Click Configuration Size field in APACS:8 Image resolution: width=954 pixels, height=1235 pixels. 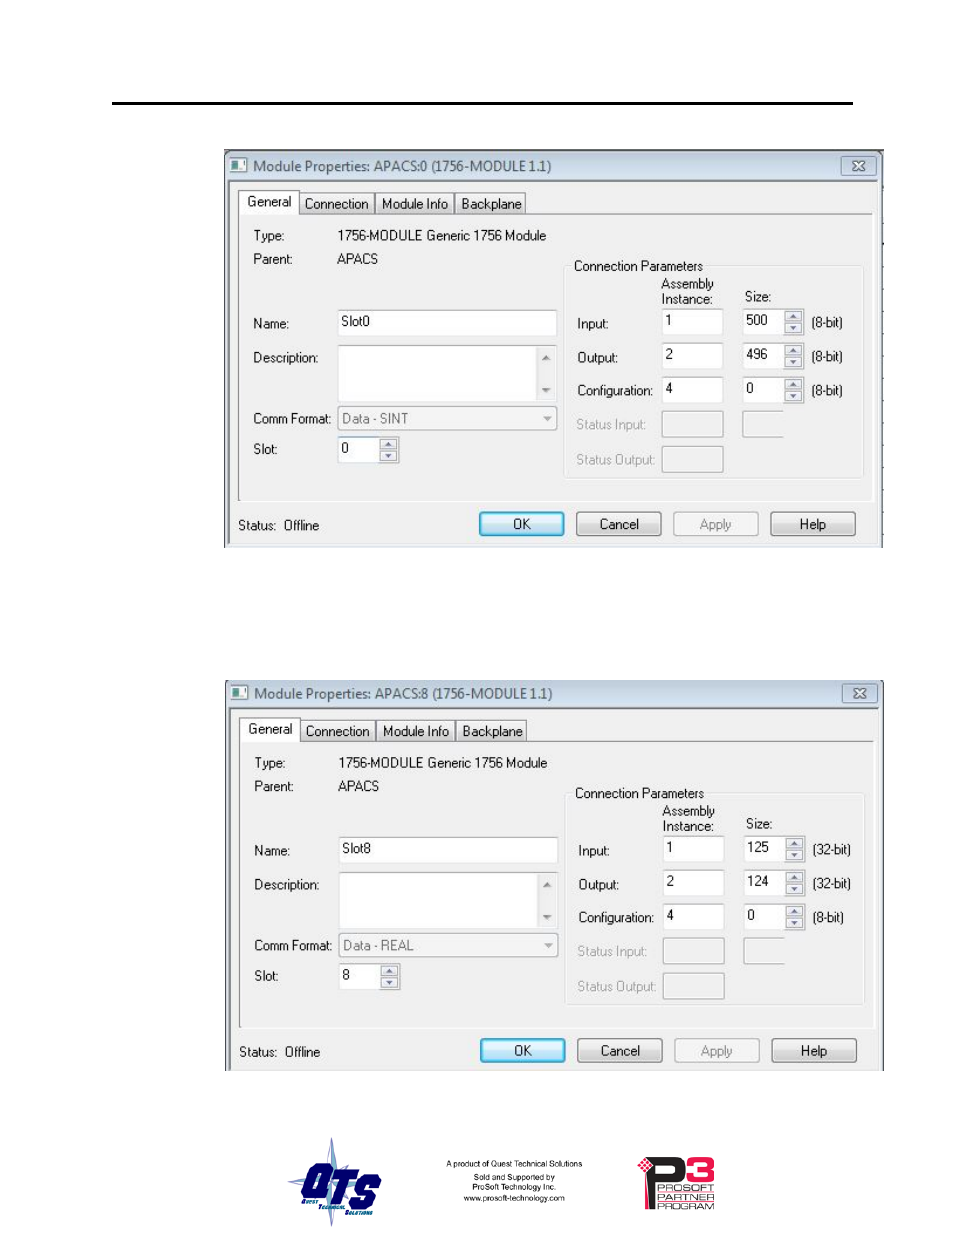click(x=764, y=917)
